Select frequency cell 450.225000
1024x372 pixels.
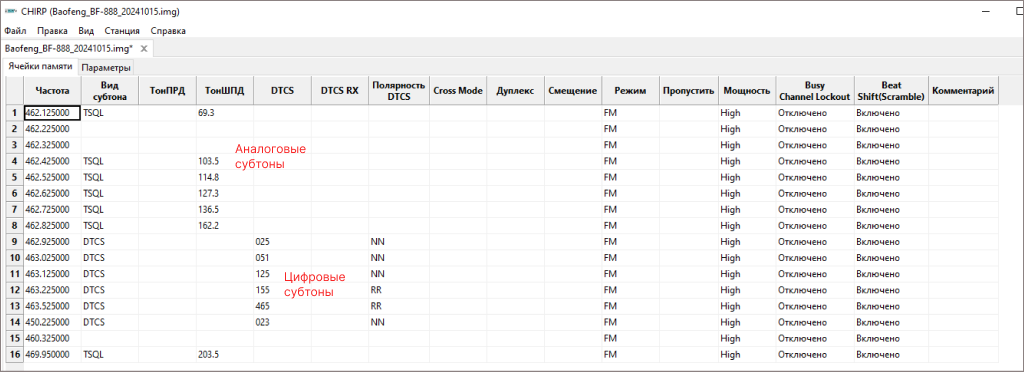click(x=53, y=322)
